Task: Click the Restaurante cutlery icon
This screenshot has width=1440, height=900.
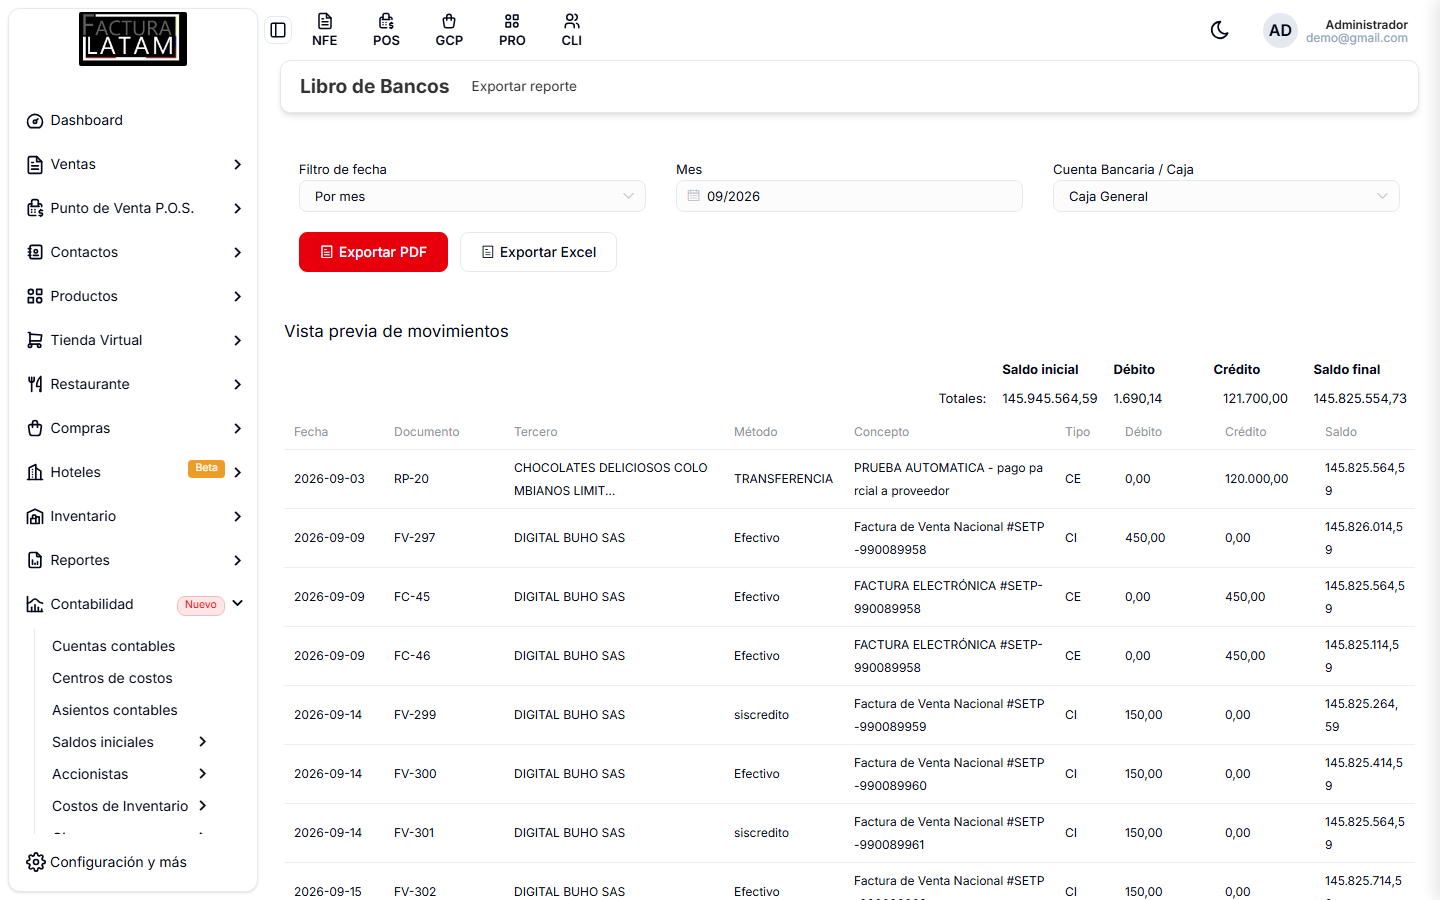Action: coord(35,385)
